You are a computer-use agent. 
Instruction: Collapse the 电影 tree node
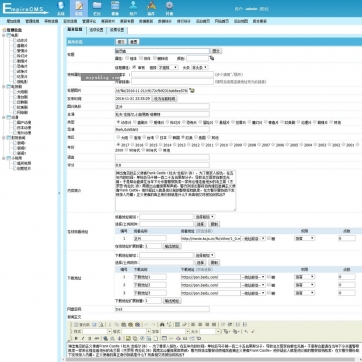[4, 35]
